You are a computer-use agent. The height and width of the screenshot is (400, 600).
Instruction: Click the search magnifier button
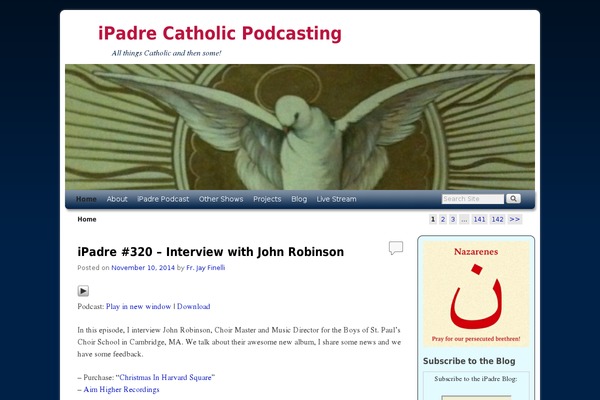pos(513,199)
